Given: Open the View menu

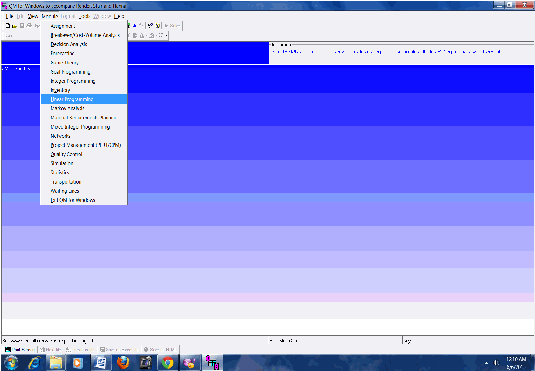Looking at the screenshot, I should click(32, 16).
